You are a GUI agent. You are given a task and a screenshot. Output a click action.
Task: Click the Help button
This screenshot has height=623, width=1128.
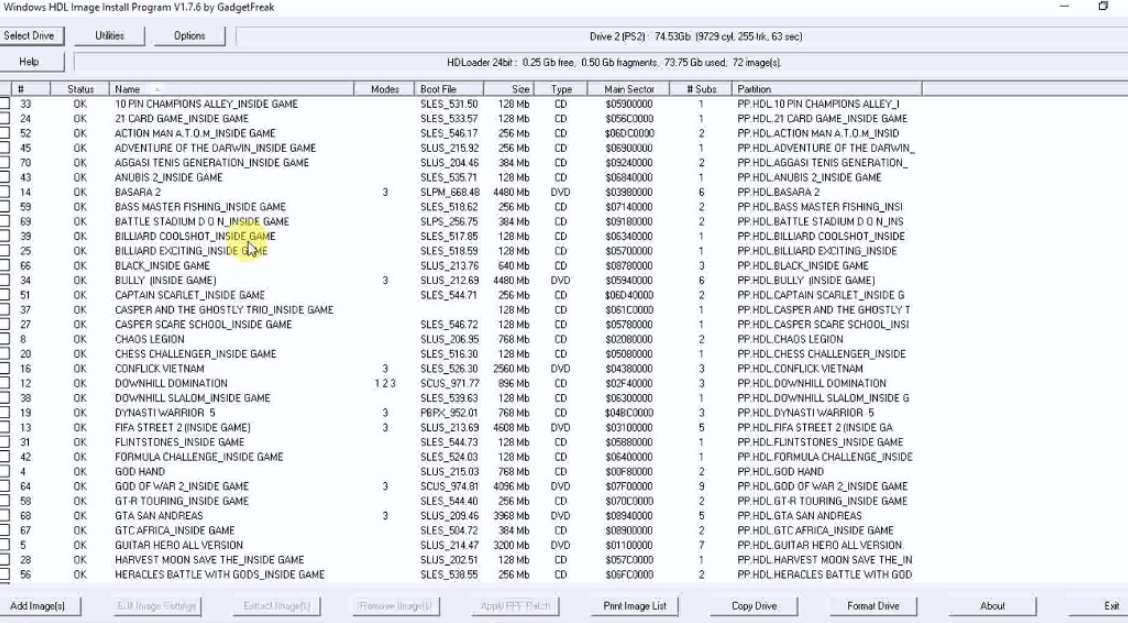(32, 62)
